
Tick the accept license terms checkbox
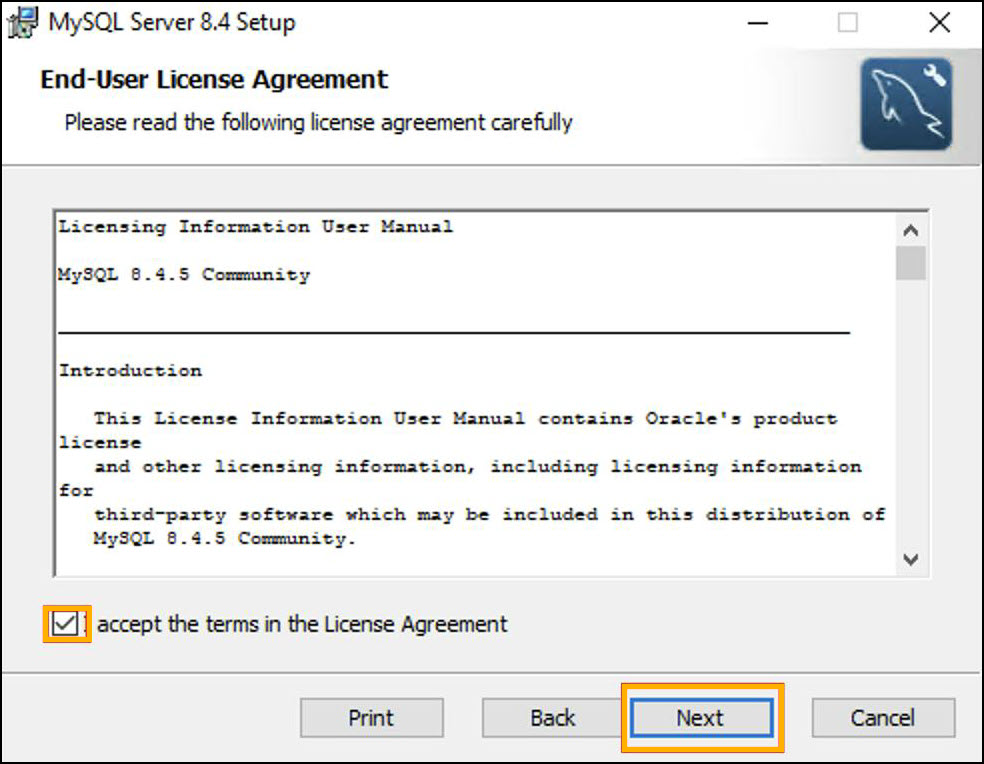[x=66, y=624]
